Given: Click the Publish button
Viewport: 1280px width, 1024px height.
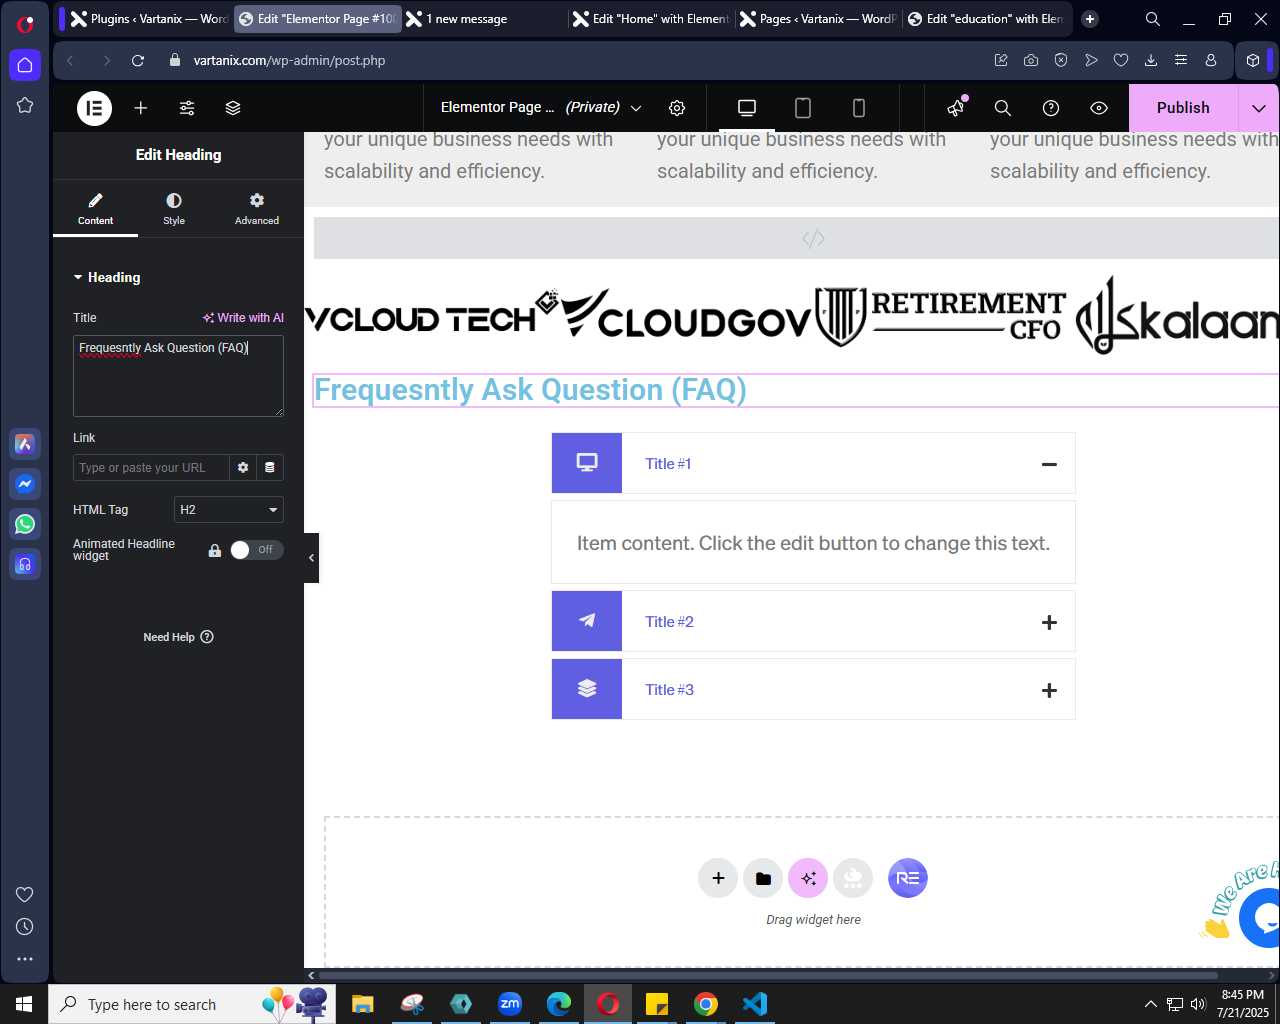Looking at the screenshot, I should (1183, 108).
